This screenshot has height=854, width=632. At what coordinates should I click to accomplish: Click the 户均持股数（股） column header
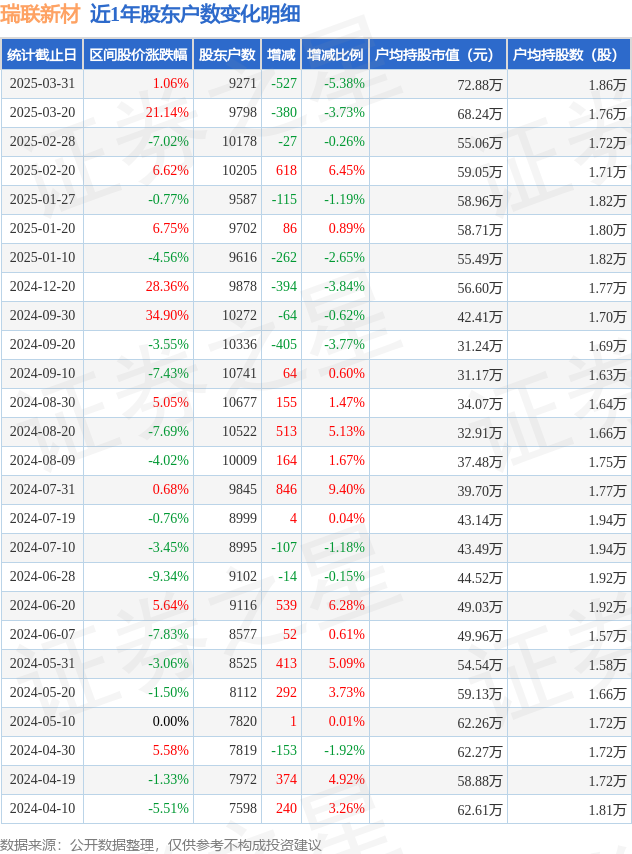point(568,54)
